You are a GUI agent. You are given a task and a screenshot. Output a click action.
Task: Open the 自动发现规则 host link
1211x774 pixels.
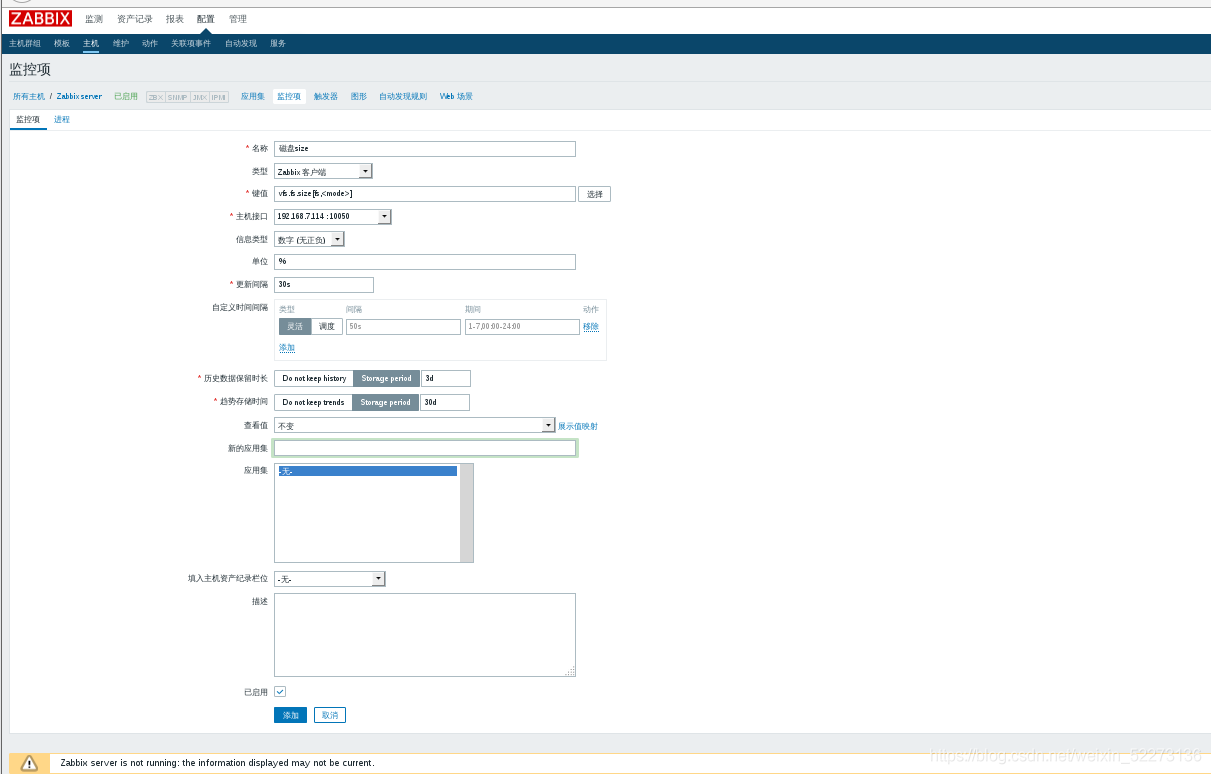coord(403,97)
